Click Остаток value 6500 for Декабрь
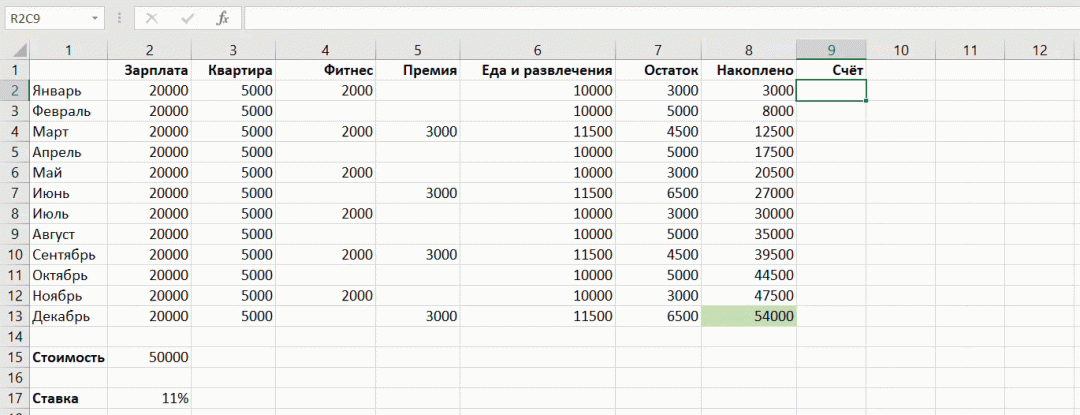The image size is (1080, 415). pos(658,317)
